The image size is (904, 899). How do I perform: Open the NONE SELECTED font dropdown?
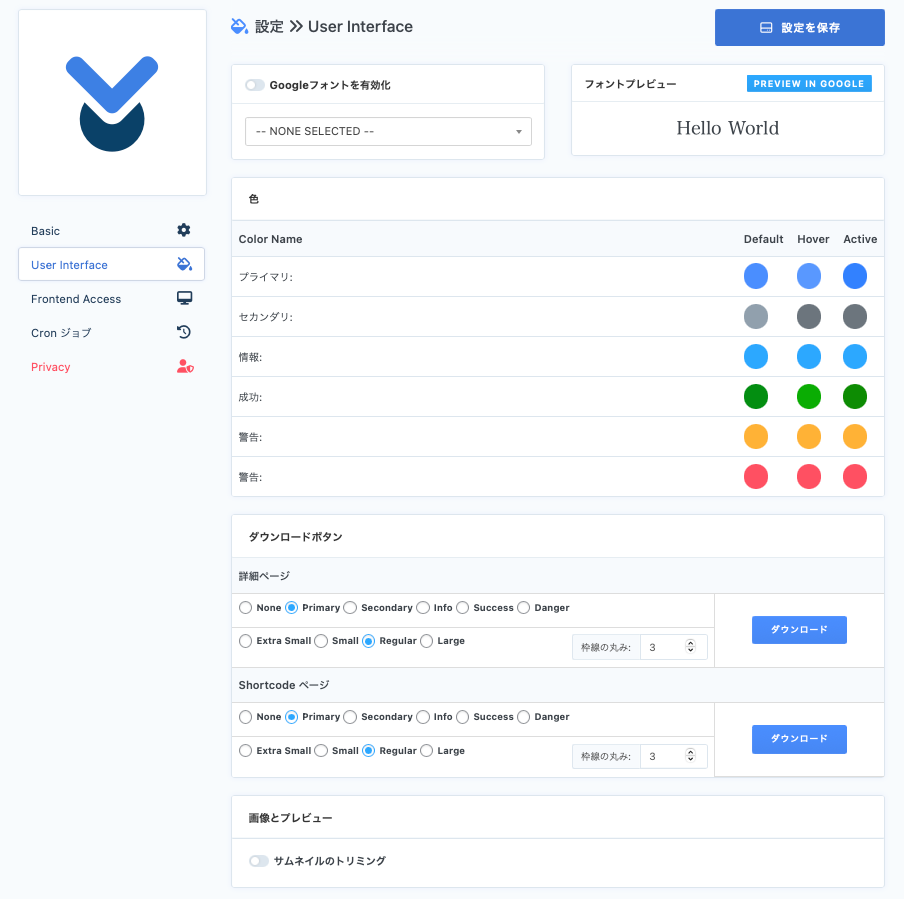tap(388, 132)
